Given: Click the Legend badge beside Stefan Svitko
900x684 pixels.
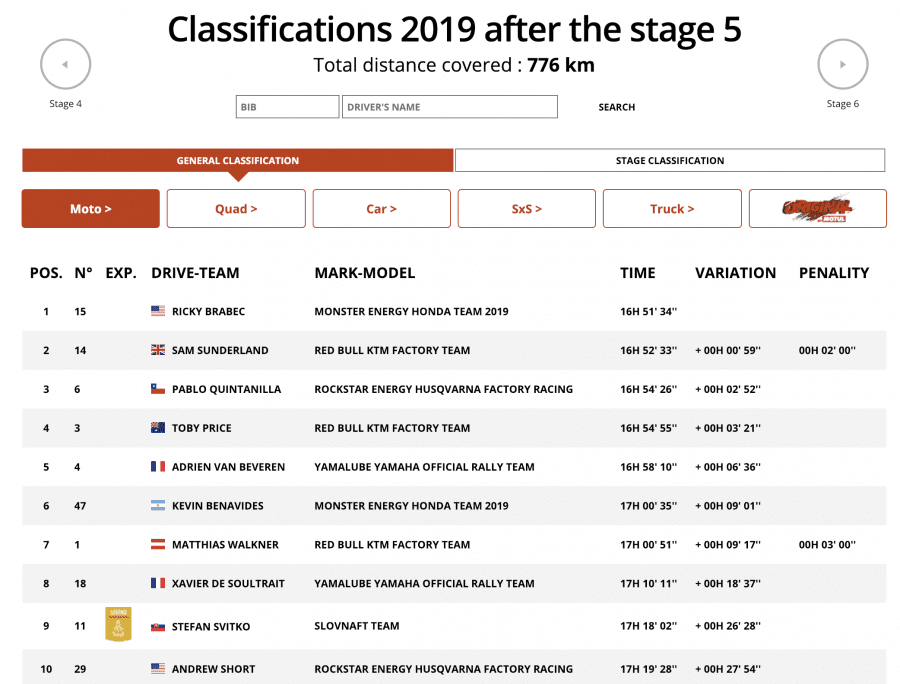Looking at the screenshot, I should 118,624.
